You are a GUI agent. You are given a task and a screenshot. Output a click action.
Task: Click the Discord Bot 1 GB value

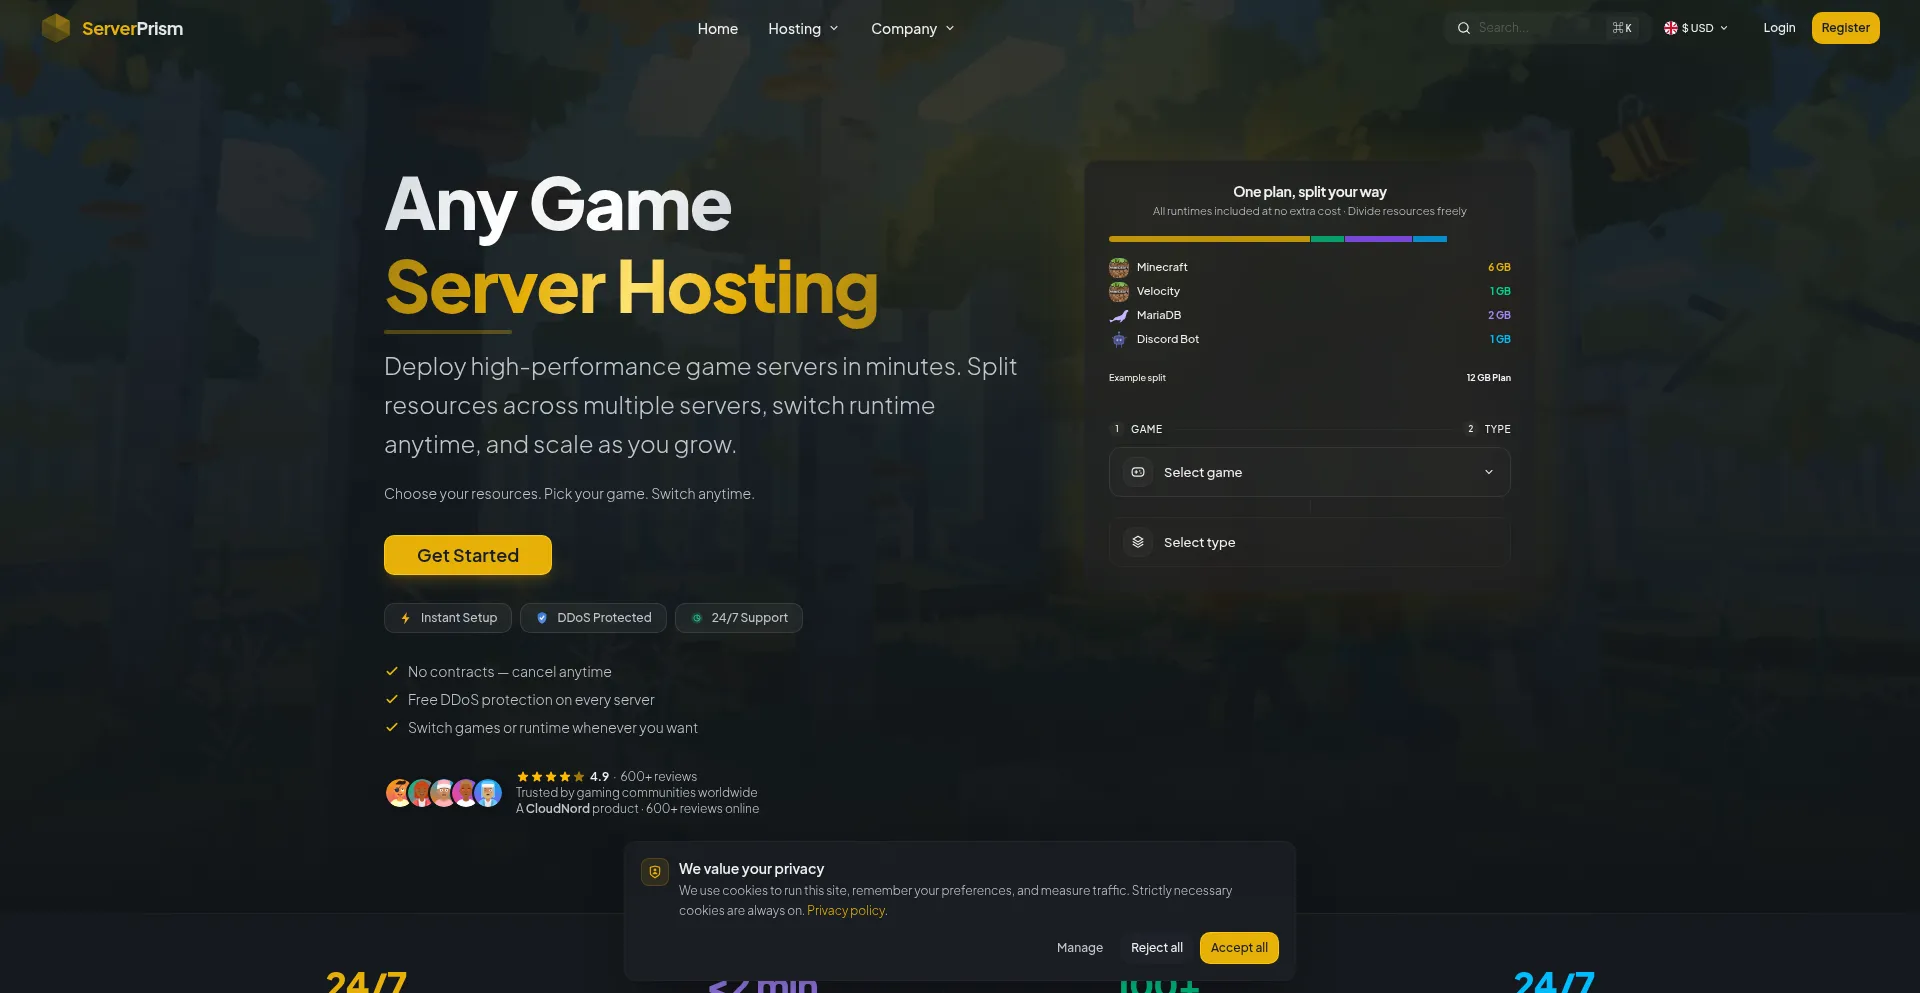pyautogui.click(x=1500, y=340)
